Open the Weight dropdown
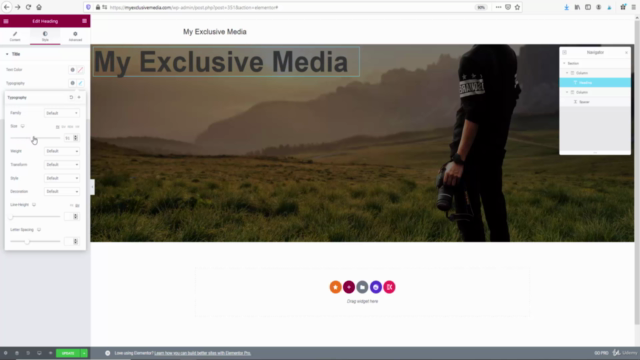Viewport: 640px width, 360px height. [x=62, y=151]
